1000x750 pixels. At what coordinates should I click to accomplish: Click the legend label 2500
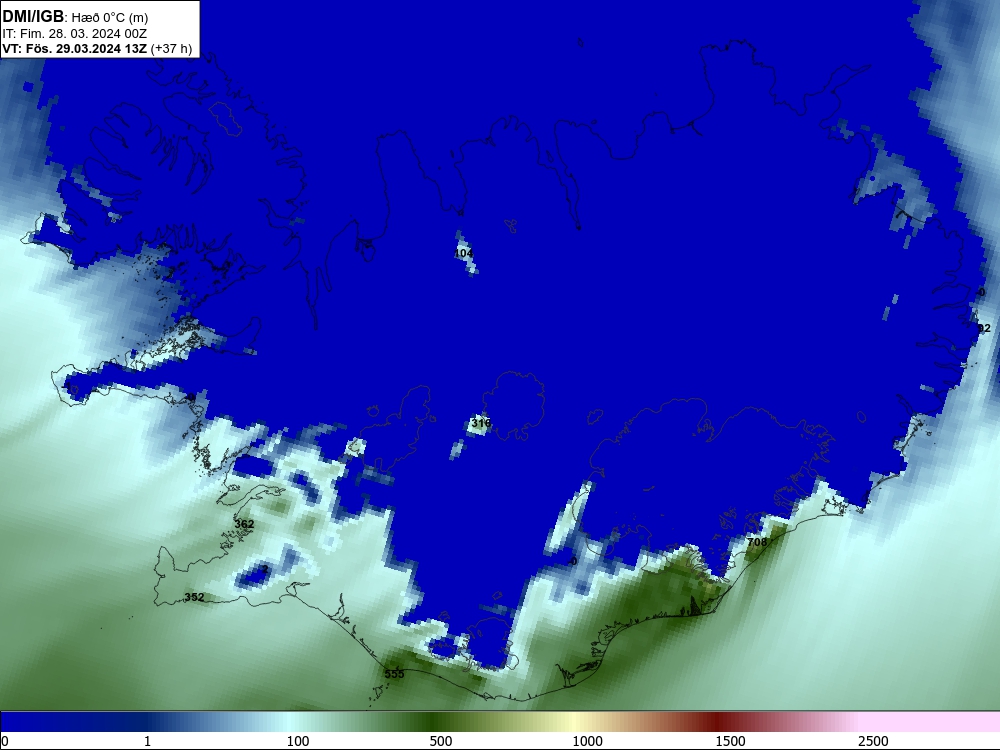coord(873,741)
